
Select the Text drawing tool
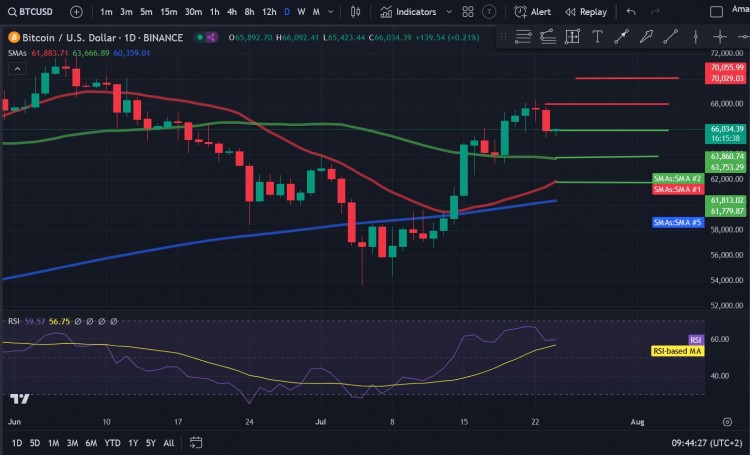point(597,36)
